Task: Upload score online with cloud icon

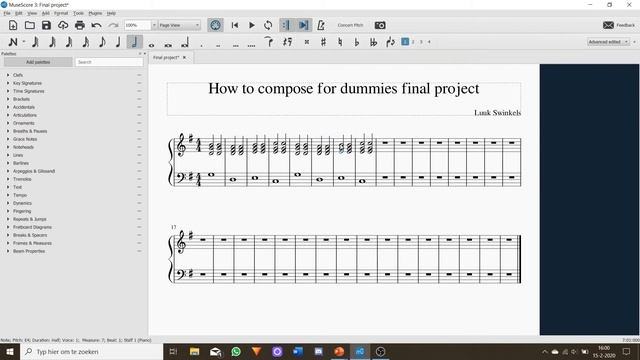Action: point(63,25)
